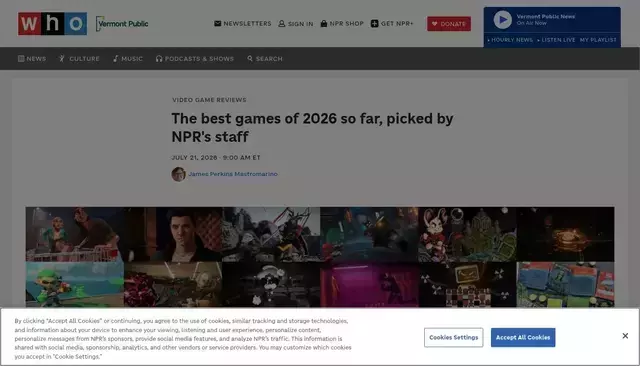This screenshot has height=366, width=640.
Task: Accept All Cookies
Action: pyautogui.click(x=523, y=337)
